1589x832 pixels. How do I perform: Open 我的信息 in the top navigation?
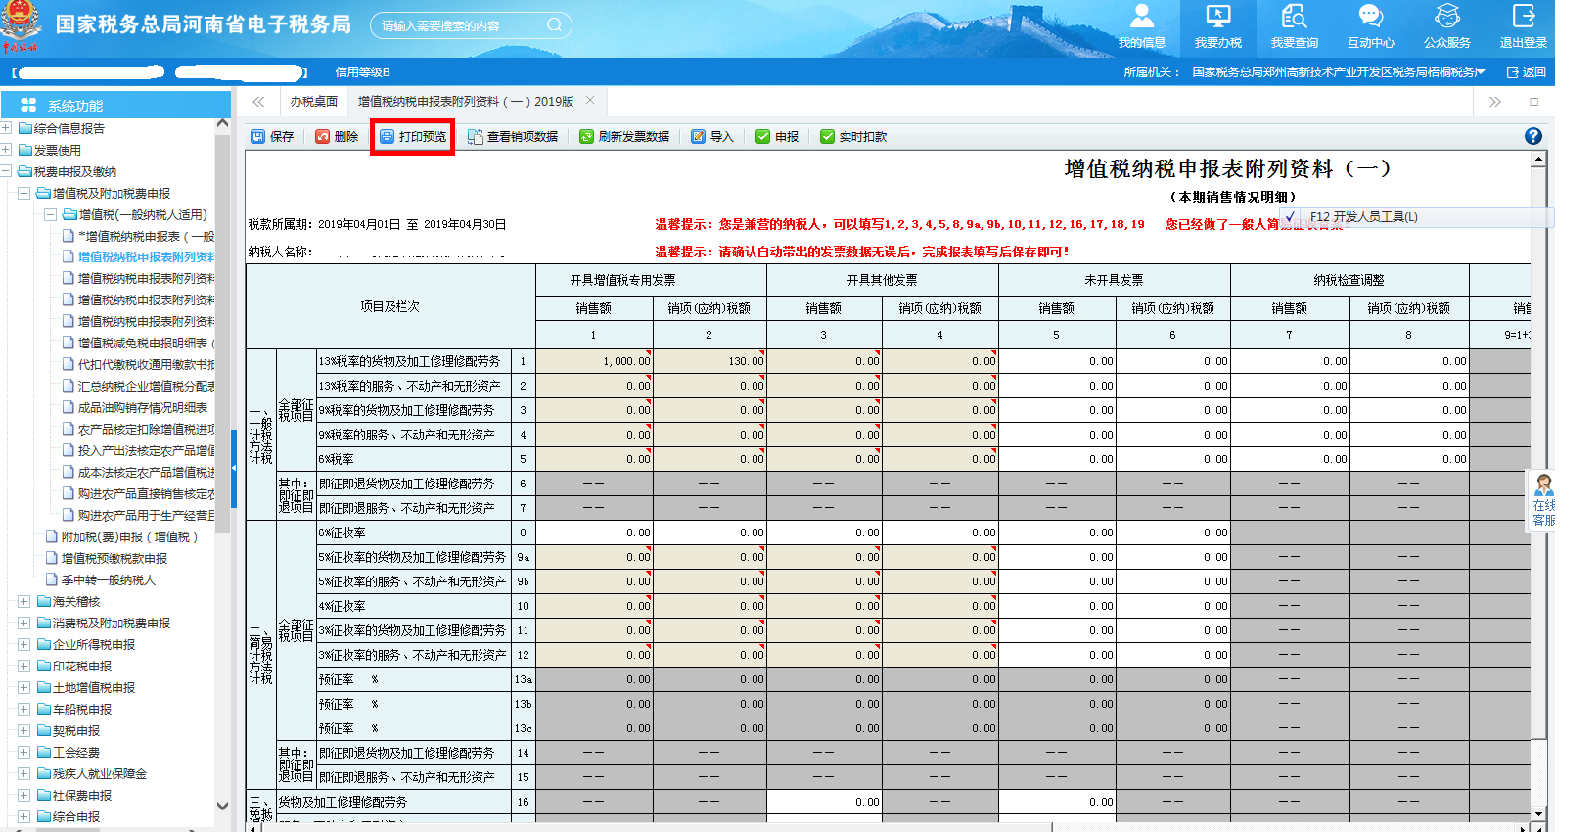point(1142,27)
